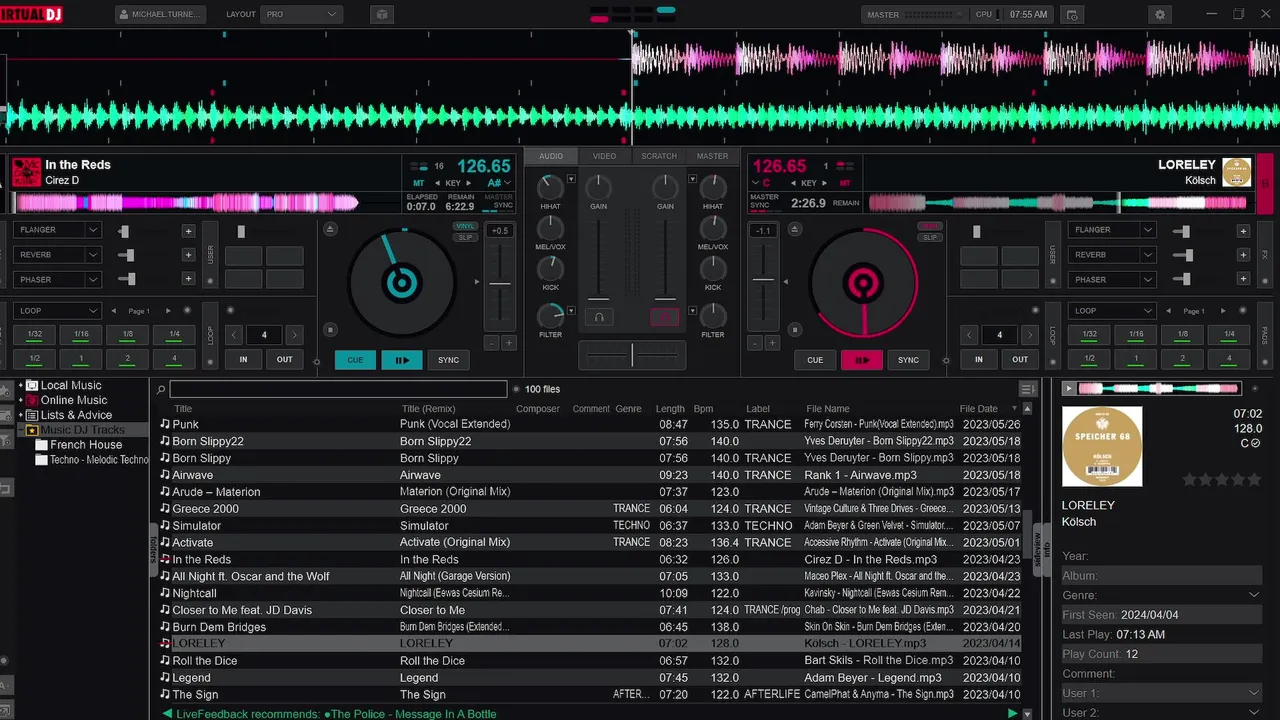Open browser options icon right of search
The width and height of the screenshot is (1280, 720).
click(x=1027, y=389)
